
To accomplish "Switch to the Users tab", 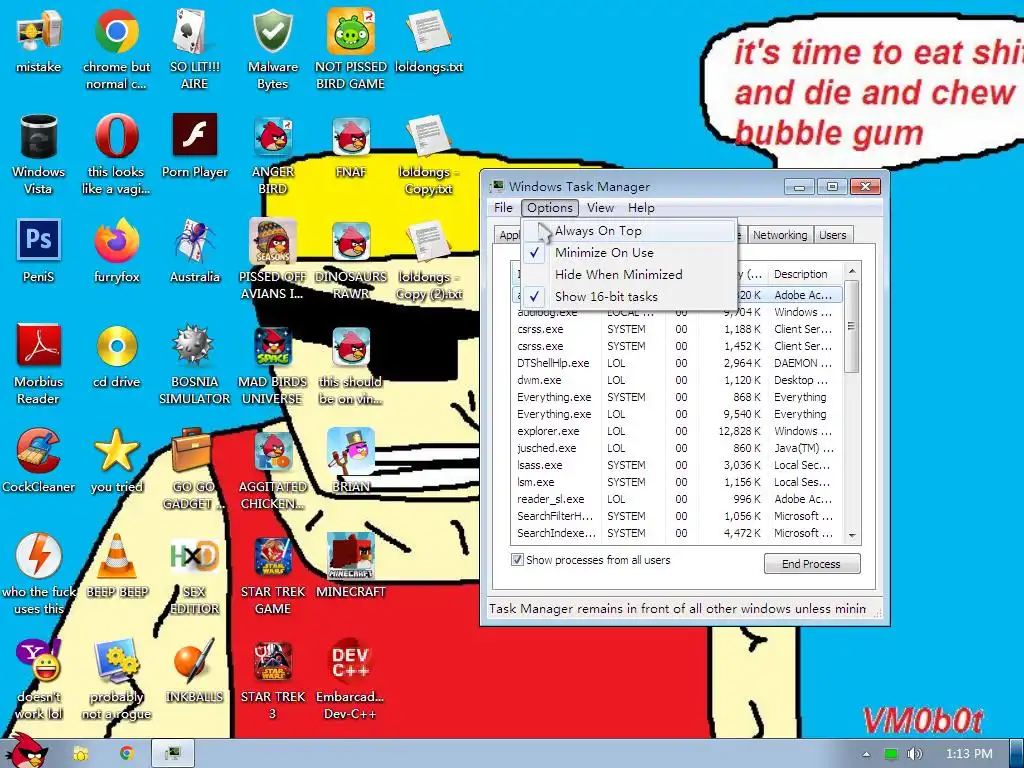I will point(833,235).
